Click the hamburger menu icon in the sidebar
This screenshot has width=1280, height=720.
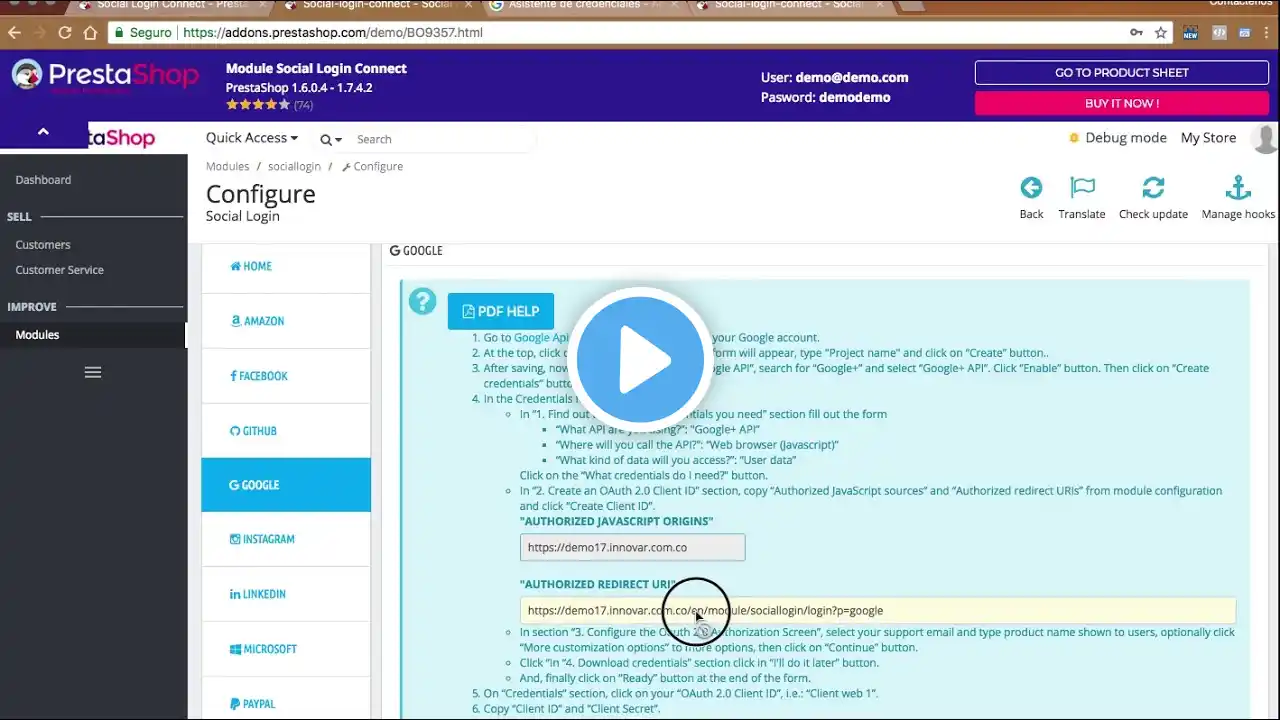click(x=93, y=372)
